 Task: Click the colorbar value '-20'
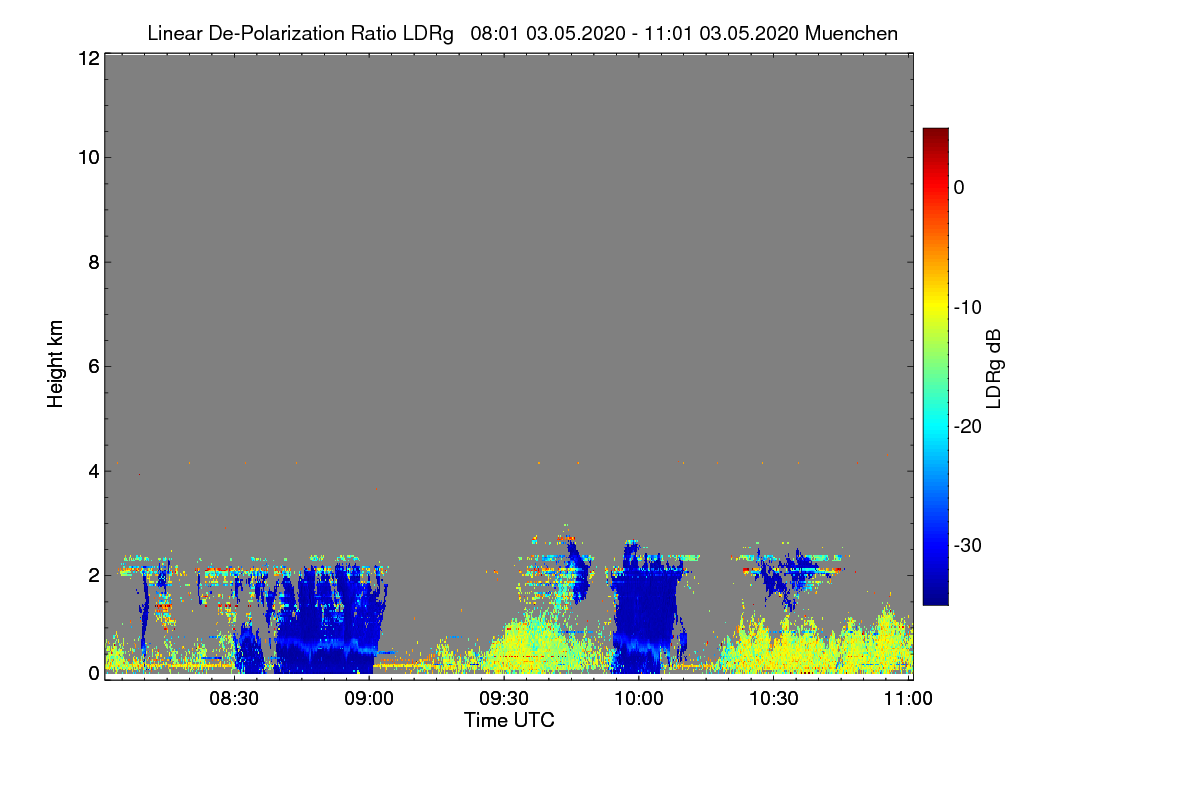968,426
